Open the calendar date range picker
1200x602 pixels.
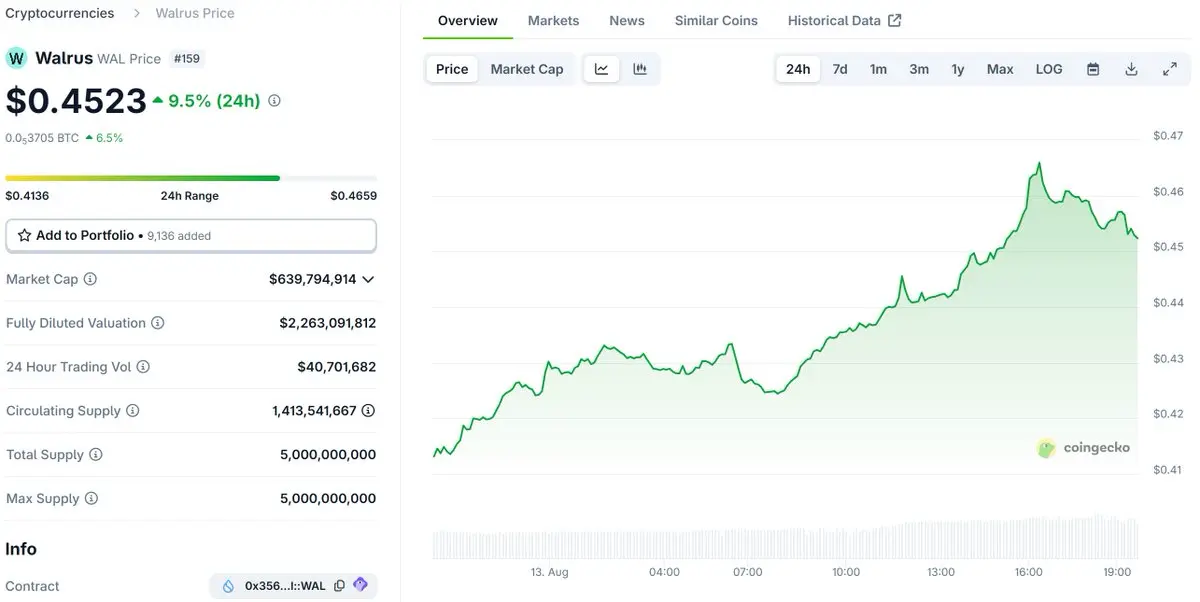coord(1093,69)
